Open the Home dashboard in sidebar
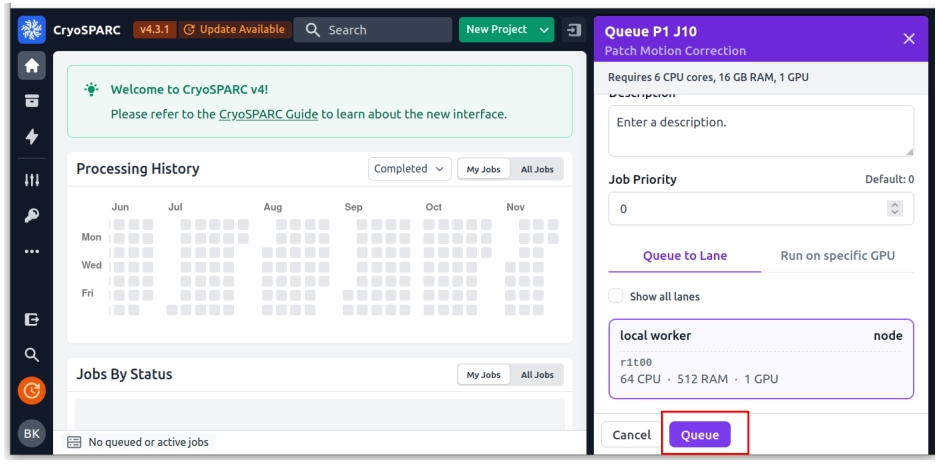The height and width of the screenshot is (464, 939). point(31,65)
